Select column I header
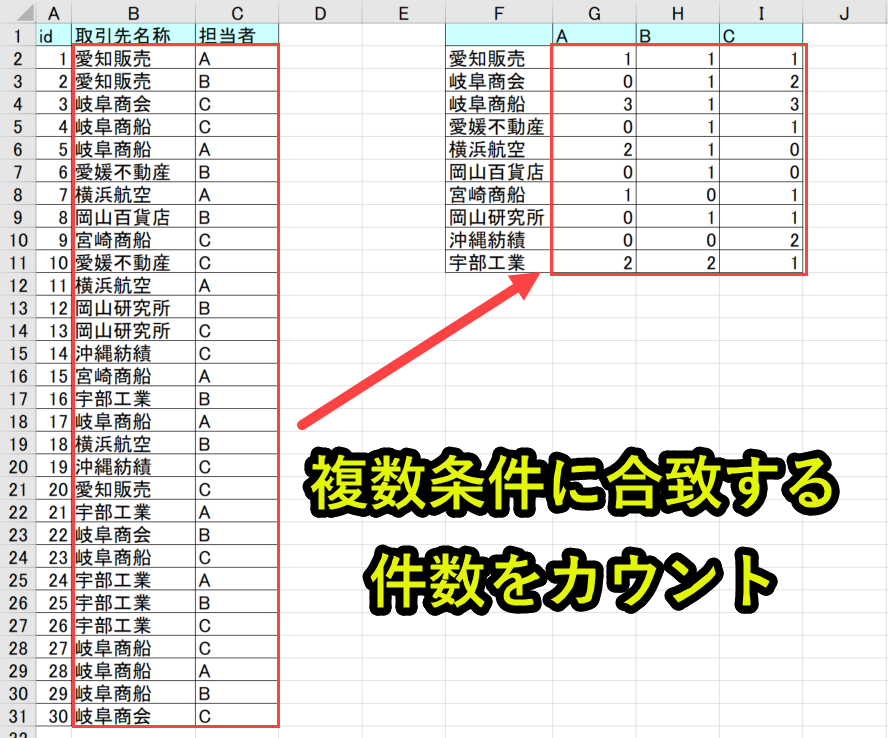Screen dimensions: 888x738 [761, 12]
